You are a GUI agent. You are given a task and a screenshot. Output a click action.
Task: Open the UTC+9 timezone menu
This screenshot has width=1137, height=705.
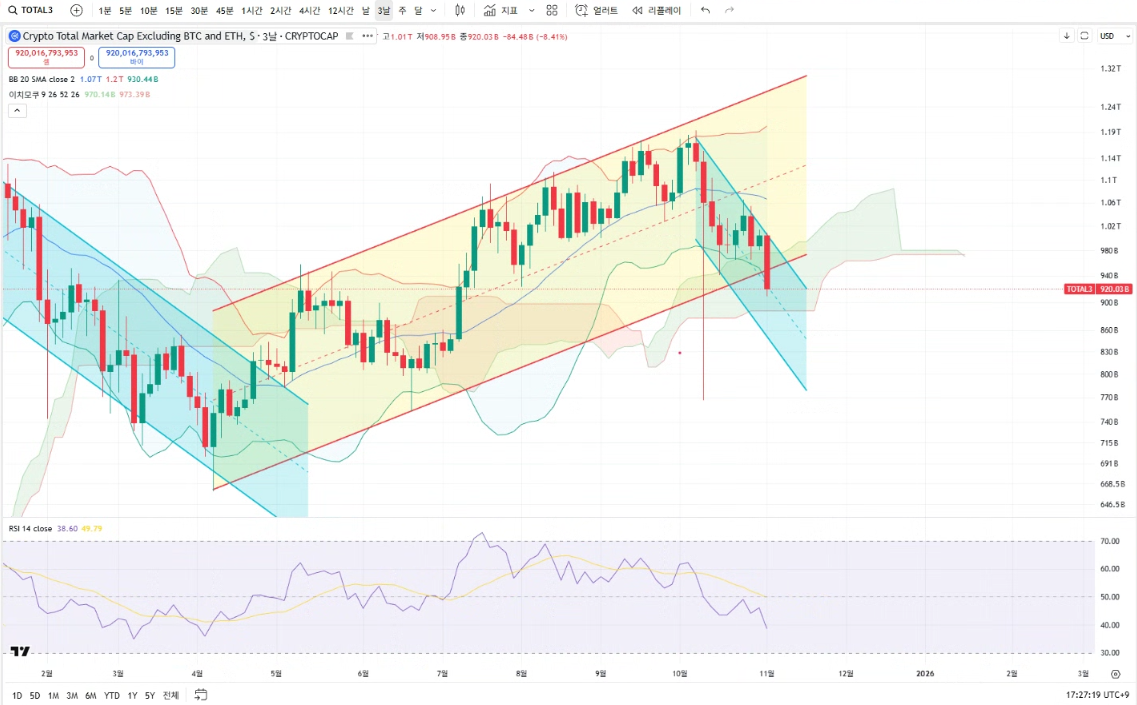pyautogui.click(x=1098, y=695)
